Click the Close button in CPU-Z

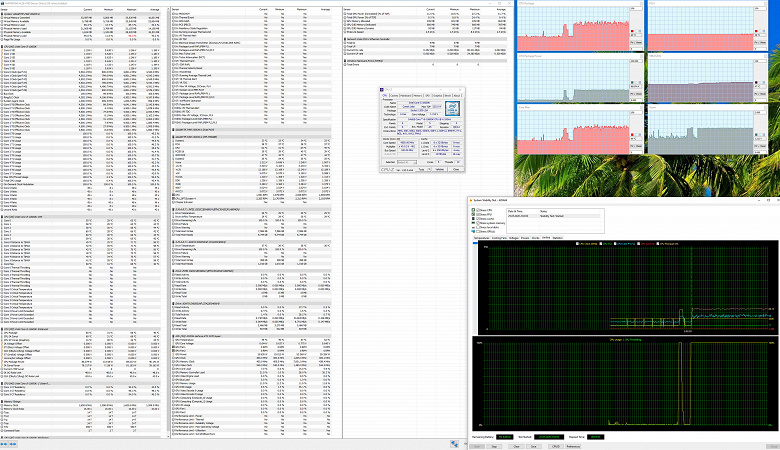coord(456,170)
